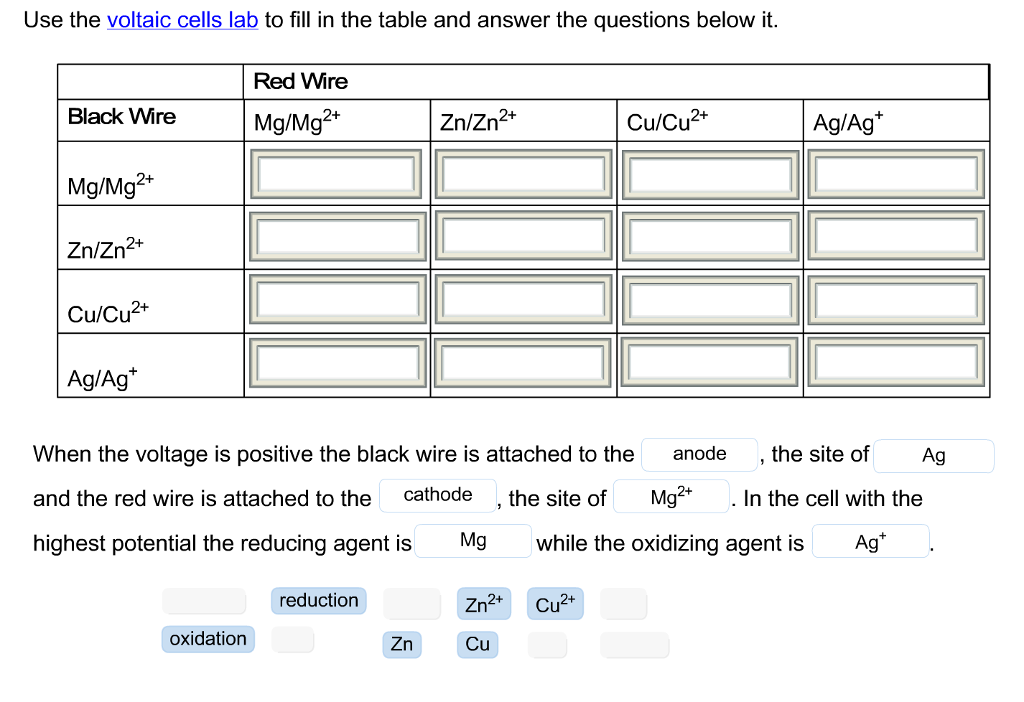The height and width of the screenshot is (702, 1024).
Task: Click the Ag answer box
Action: 934,456
